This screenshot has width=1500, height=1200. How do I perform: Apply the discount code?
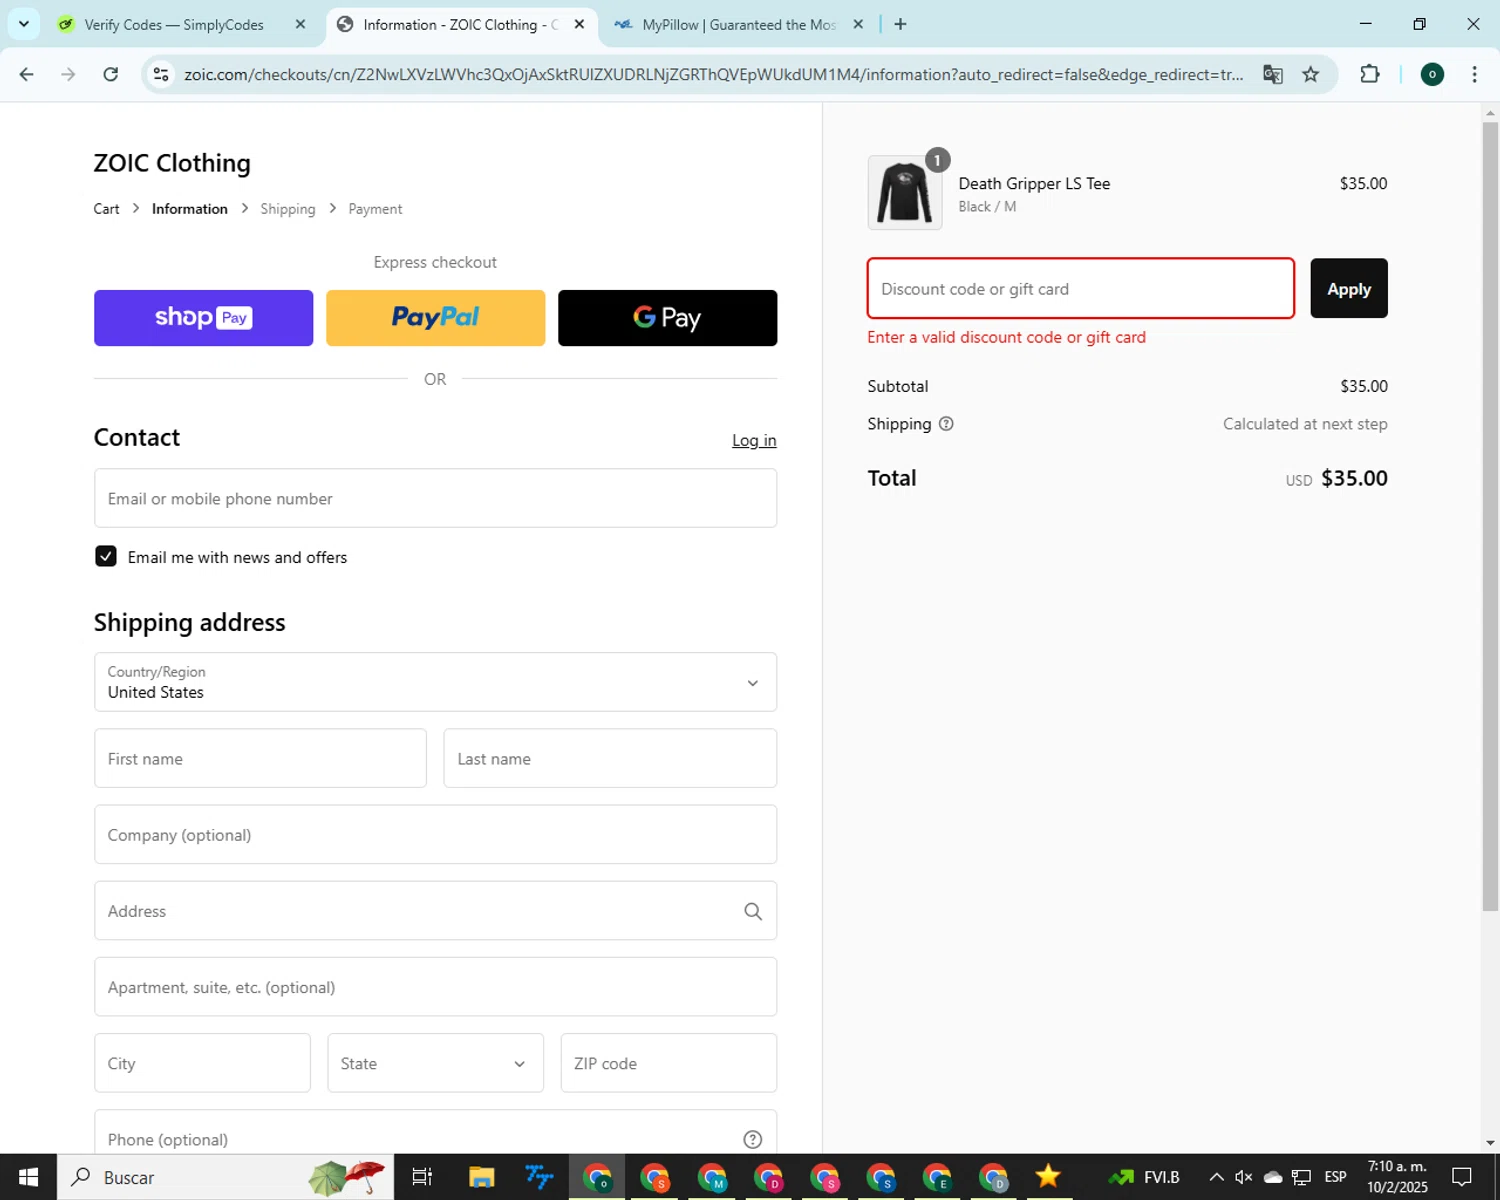(x=1348, y=288)
